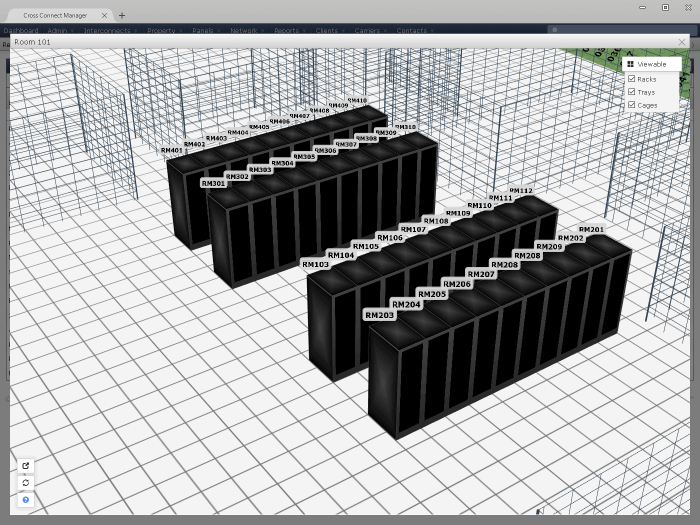Open the Interconnects dropdown menu
This screenshot has height=525, width=700.
(x=109, y=31)
